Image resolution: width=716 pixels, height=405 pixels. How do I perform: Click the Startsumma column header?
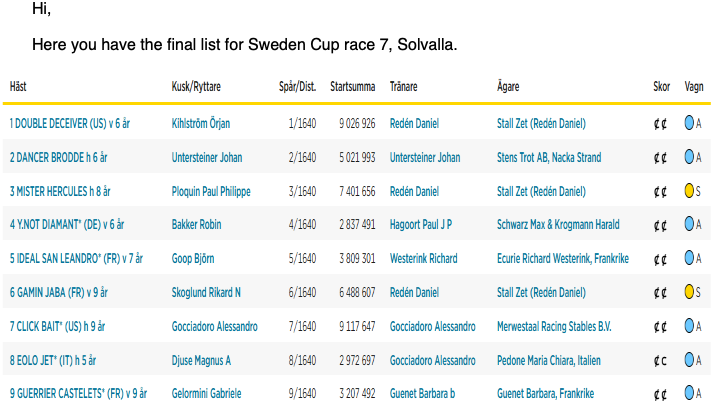[353, 87]
